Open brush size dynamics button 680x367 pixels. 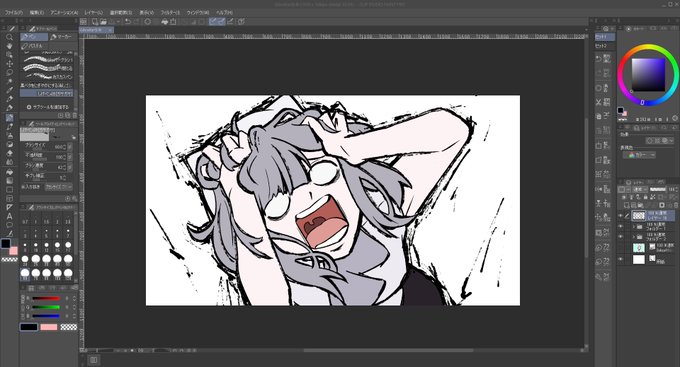pos(70,147)
